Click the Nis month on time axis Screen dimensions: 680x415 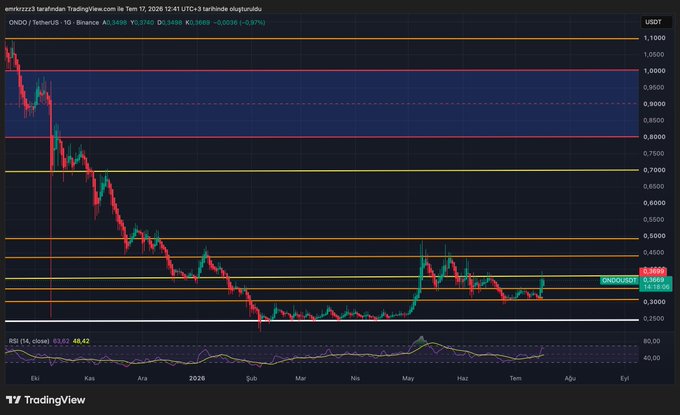(355, 379)
